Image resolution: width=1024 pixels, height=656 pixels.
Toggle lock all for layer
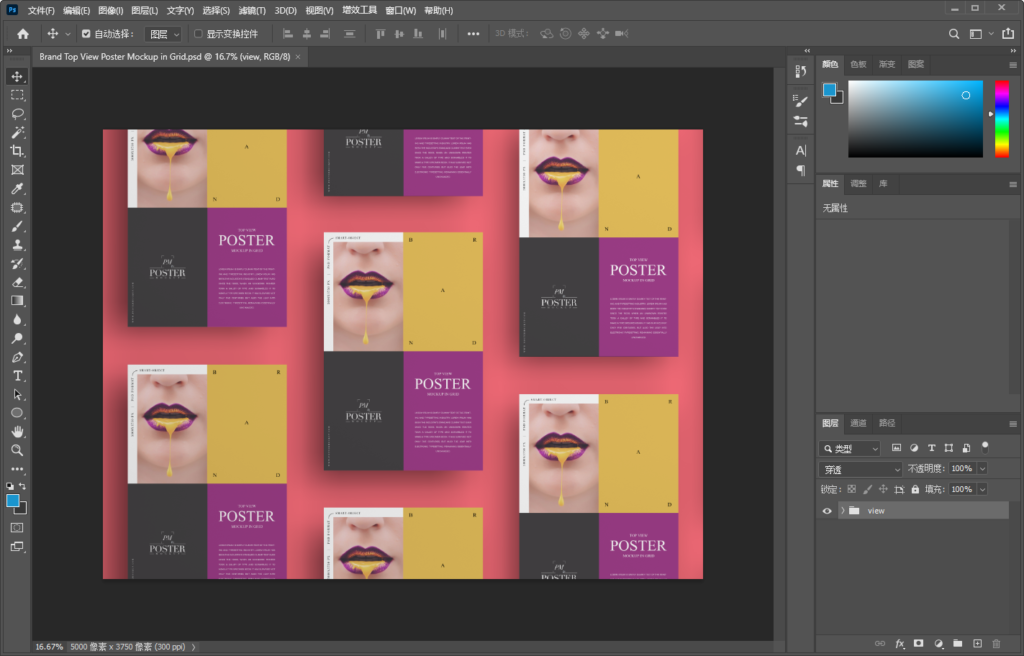[915, 489]
